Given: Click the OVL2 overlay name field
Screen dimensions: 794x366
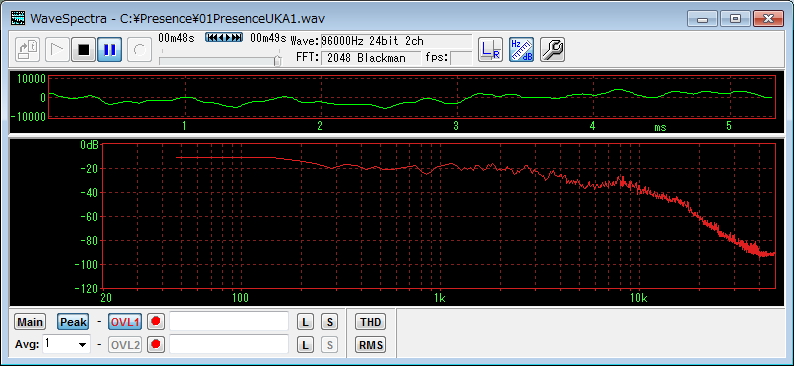Looking at the screenshot, I should click(229, 344).
